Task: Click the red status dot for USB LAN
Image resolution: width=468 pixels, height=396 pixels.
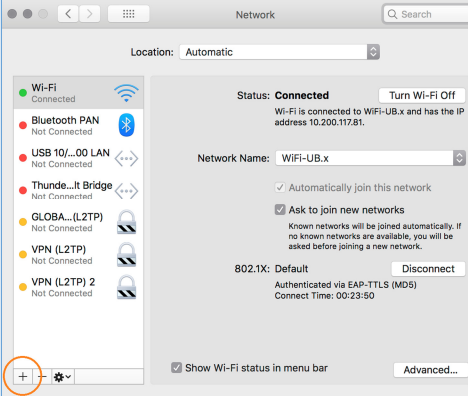Action: (23, 158)
